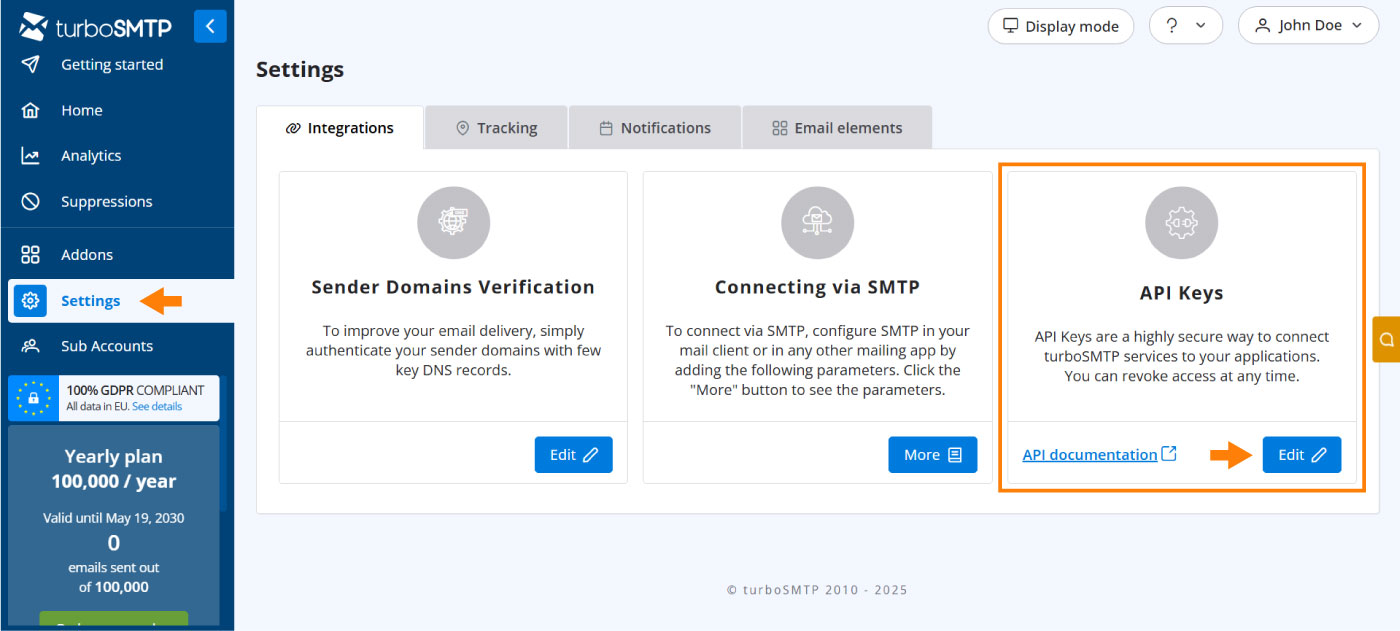Click the Home house icon

click(31, 110)
